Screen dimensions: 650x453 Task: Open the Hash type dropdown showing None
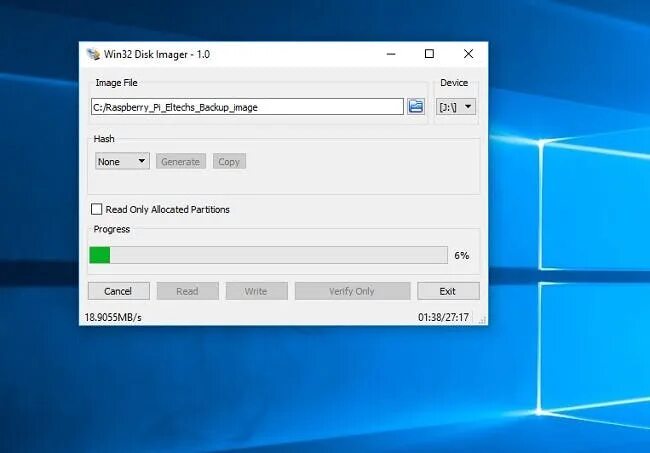point(122,161)
